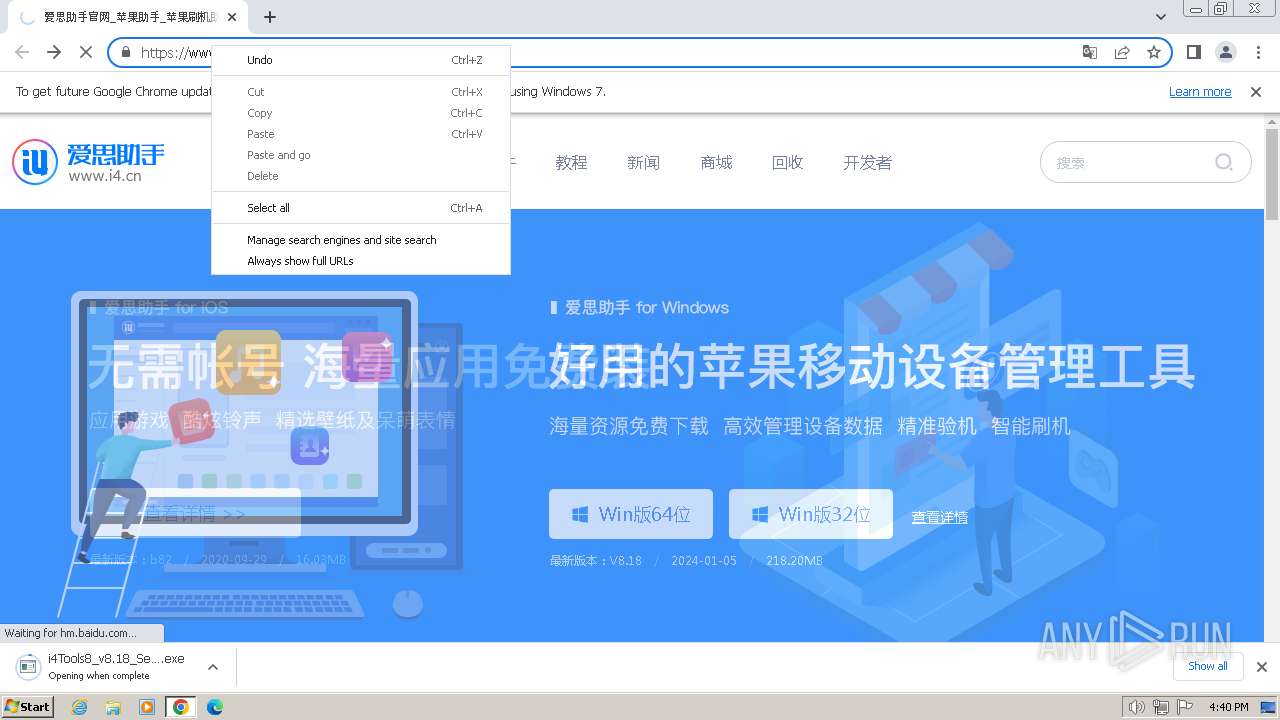Close the i4.cn browser tab
The width and height of the screenshot is (1280, 720).
pyautogui.click(x=233, y=17)
